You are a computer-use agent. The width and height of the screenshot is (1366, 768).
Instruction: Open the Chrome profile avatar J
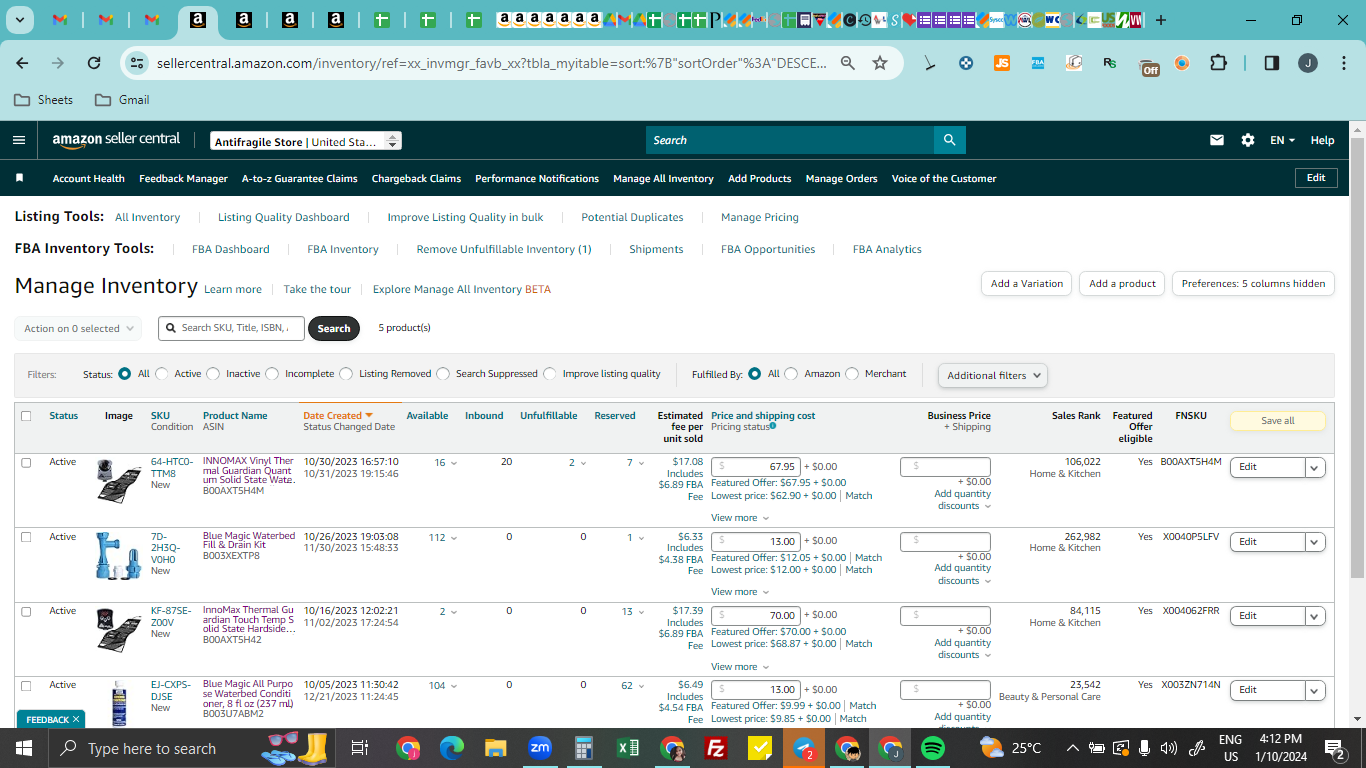click(1308, 63)
